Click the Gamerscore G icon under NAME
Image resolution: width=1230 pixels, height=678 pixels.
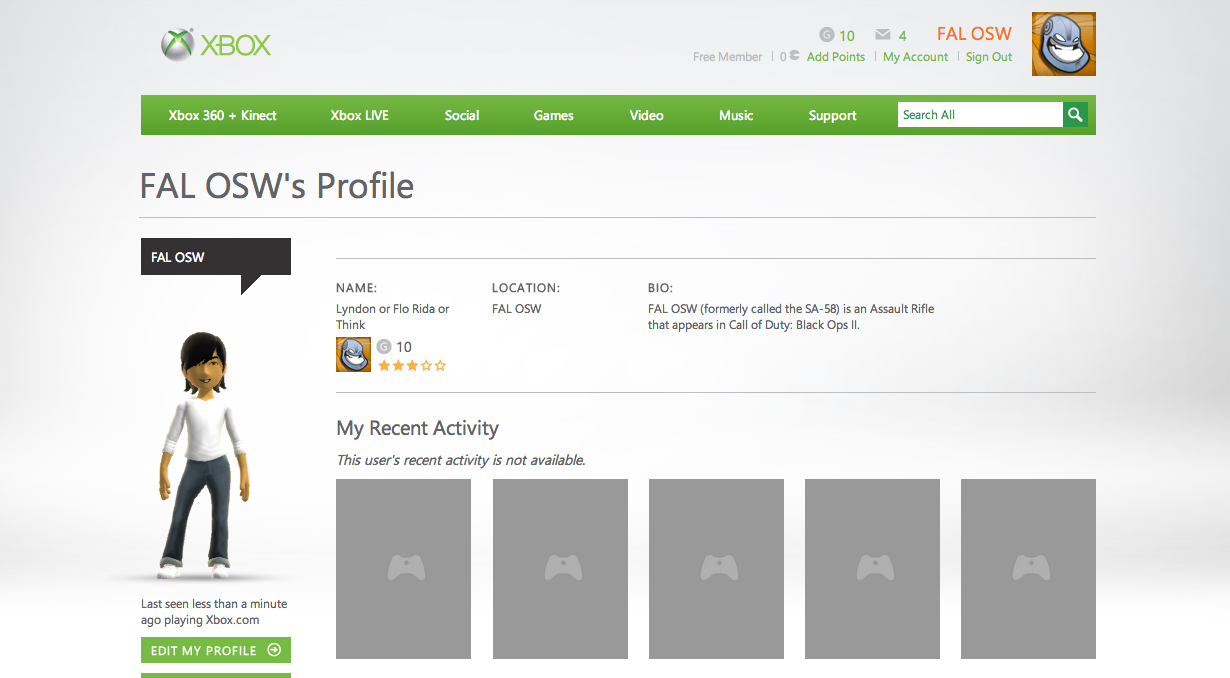click(x=384, y=347)
